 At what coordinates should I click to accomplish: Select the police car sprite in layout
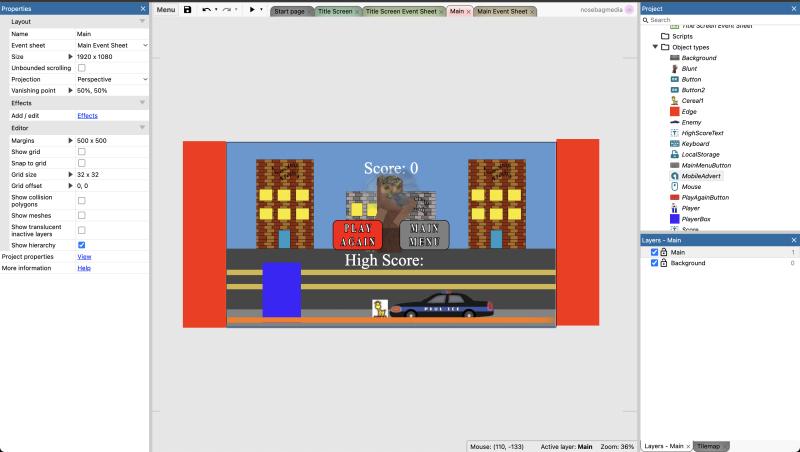[442, 305]
